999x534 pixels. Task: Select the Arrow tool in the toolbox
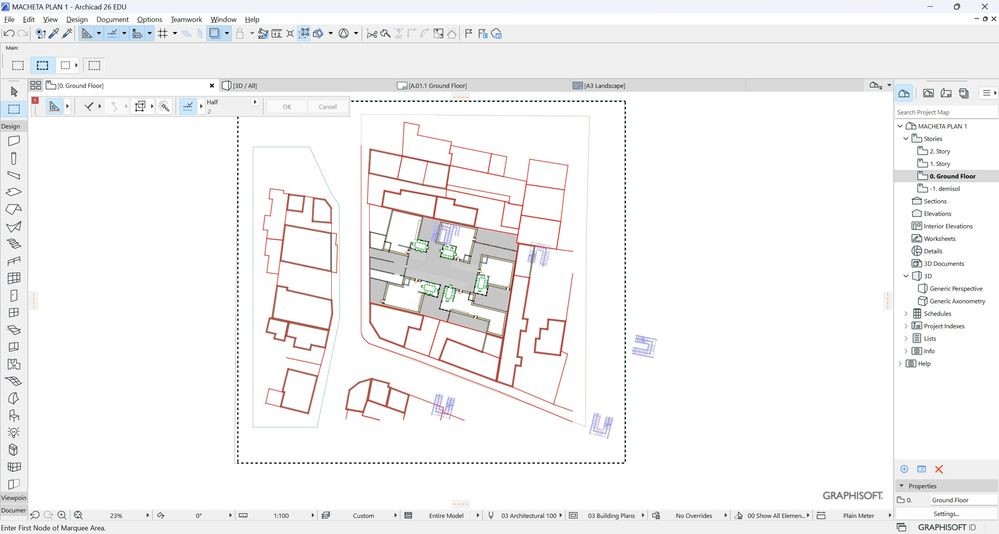(14, 92)
